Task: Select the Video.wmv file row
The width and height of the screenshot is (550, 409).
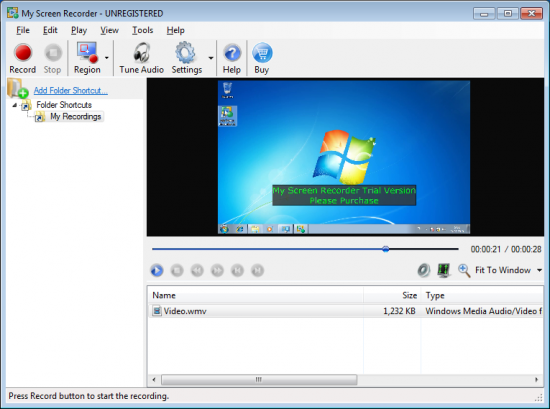Action: pyautogui.click(x=346, y=311)
